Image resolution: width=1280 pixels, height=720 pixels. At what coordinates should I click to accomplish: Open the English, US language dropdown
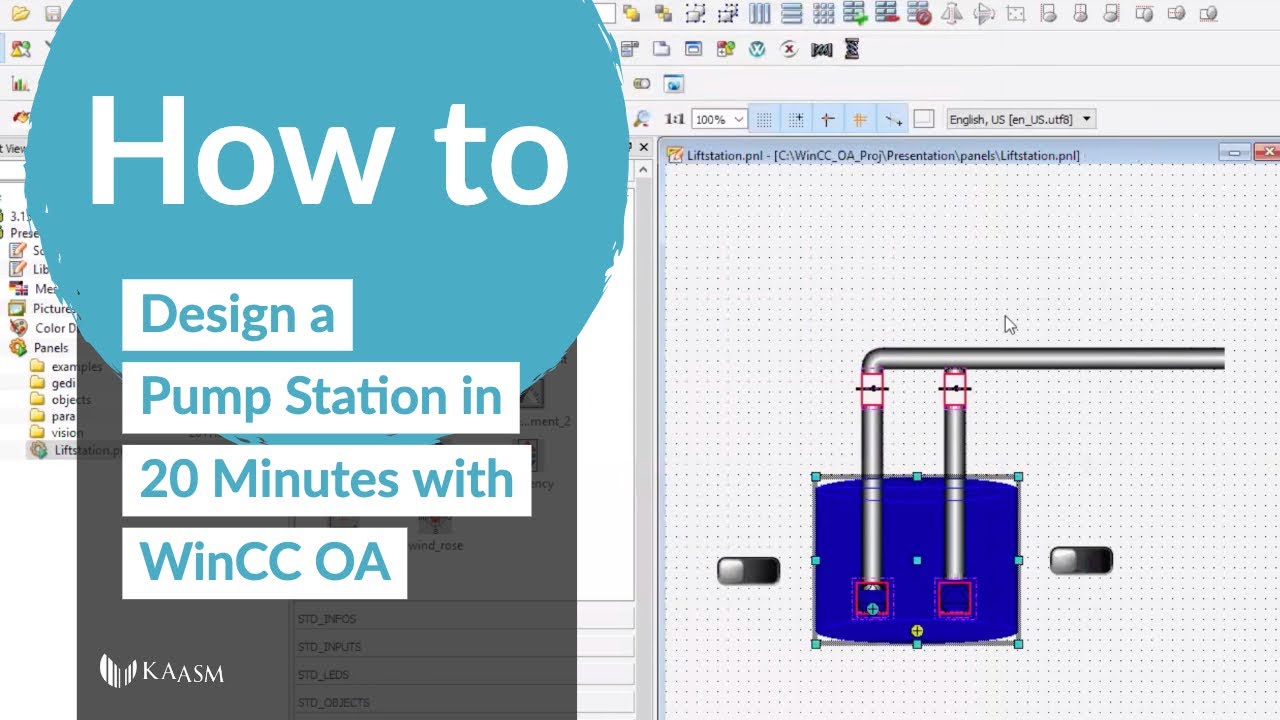[x=1020, y=119]
